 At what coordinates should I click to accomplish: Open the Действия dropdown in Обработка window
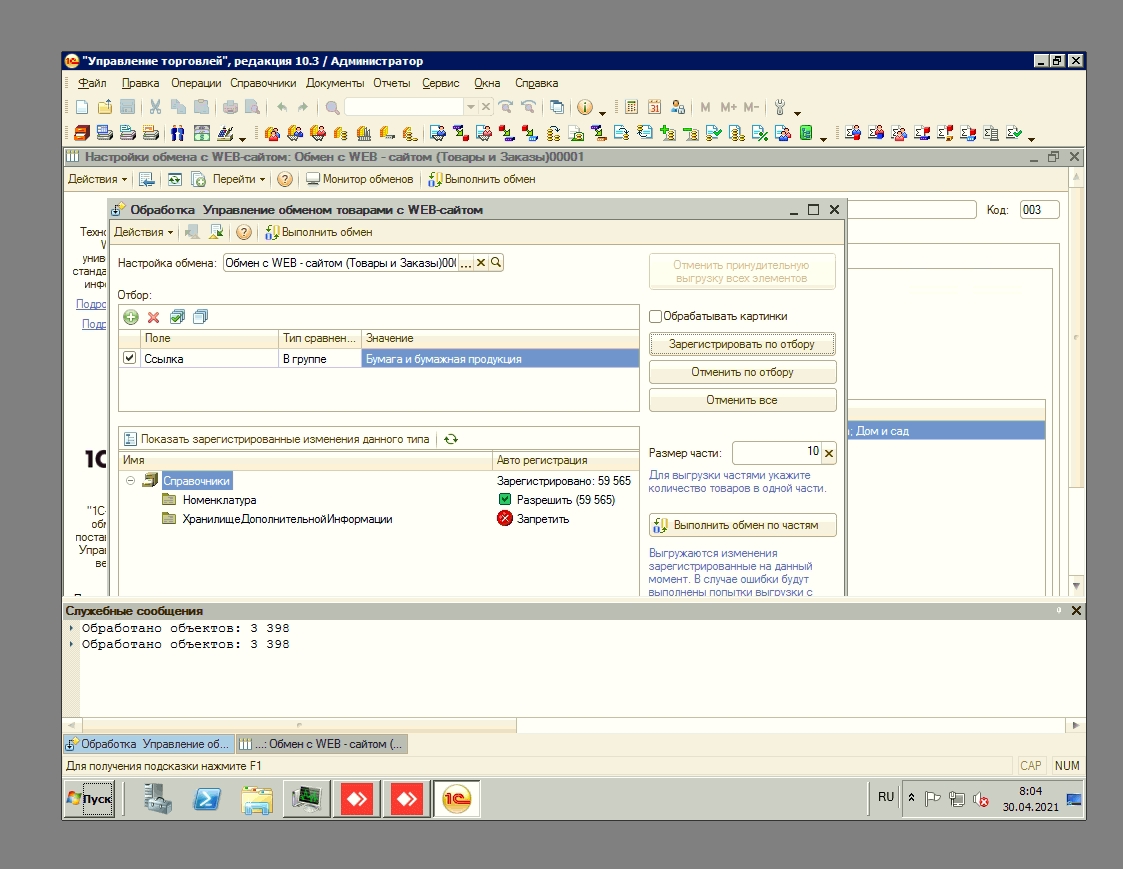click(143, 232)
